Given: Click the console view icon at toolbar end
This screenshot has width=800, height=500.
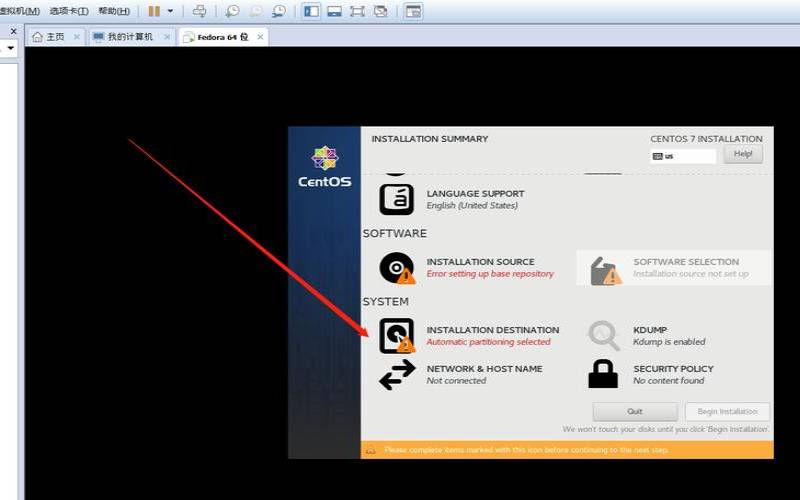Looking at the screenshot, I should coord(413,11).
